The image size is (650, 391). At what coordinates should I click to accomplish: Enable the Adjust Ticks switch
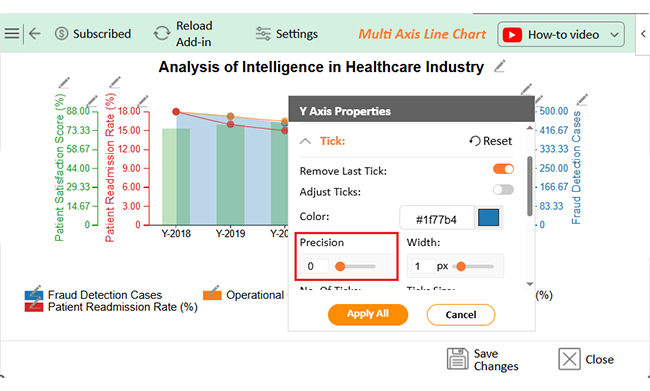[x=503, y=190]
